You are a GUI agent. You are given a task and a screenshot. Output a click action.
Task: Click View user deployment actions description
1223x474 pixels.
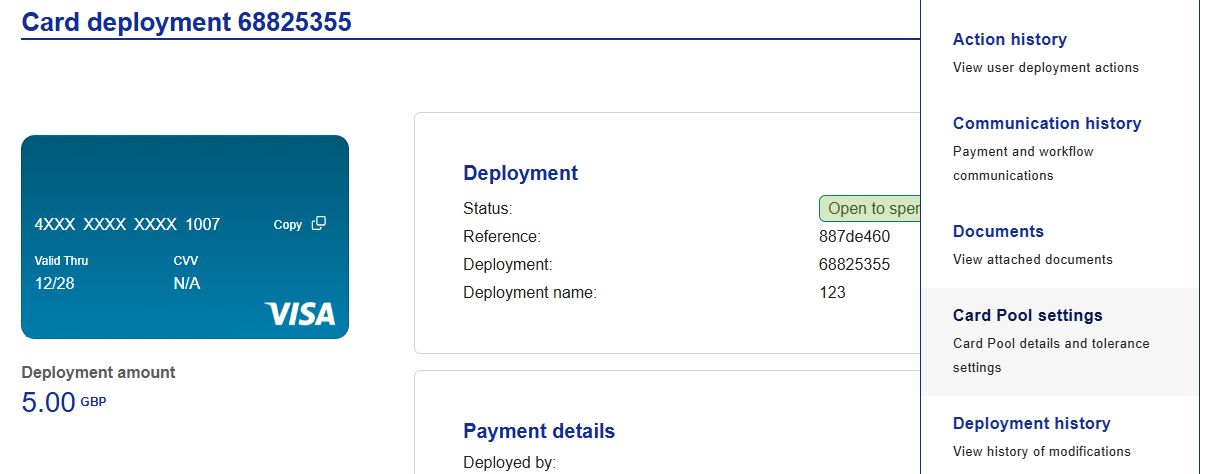[x=1046, y=68]
